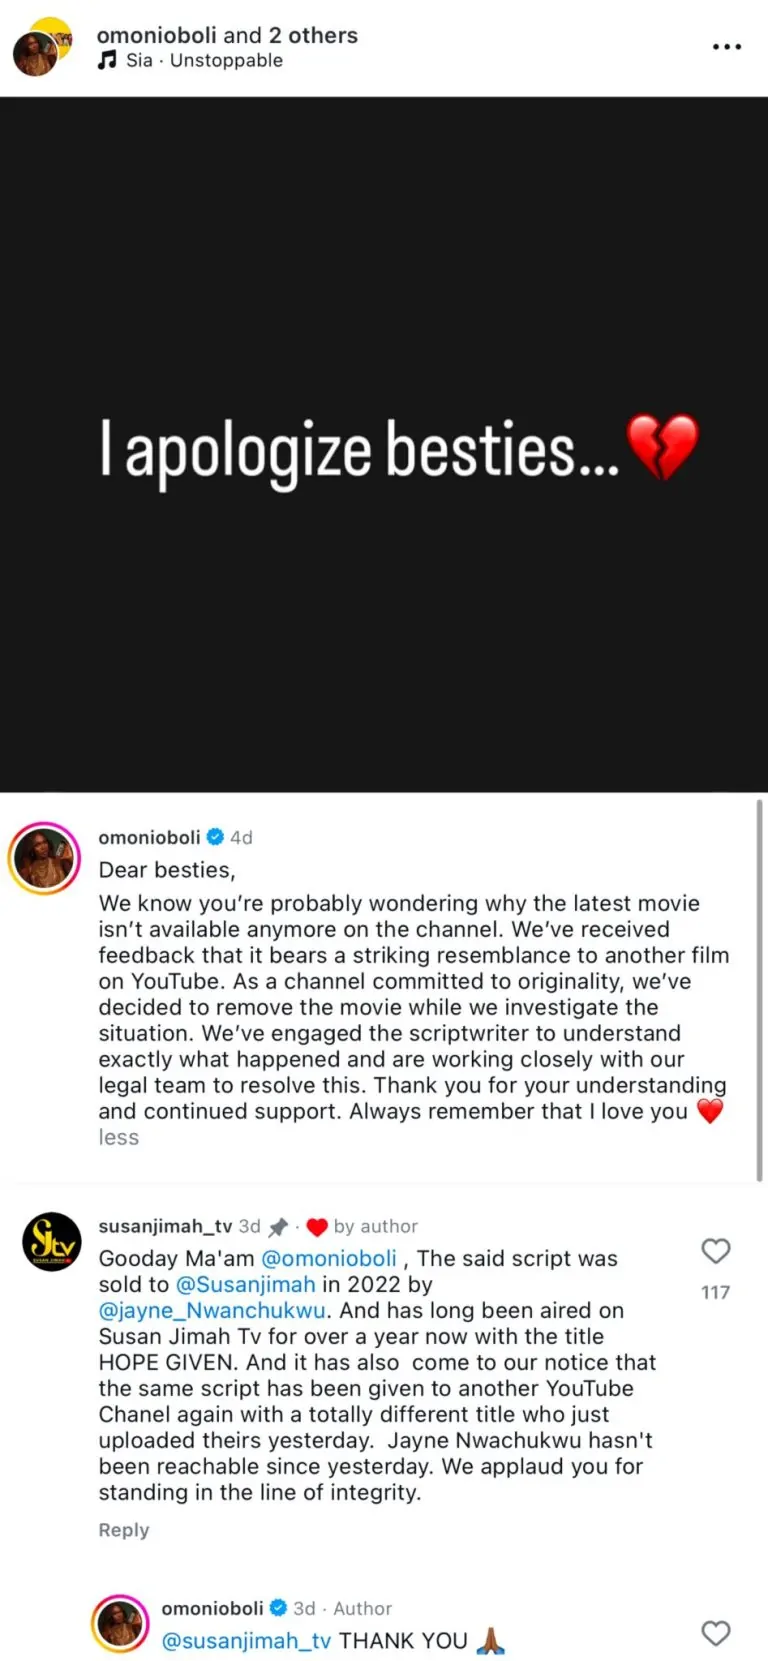Screen dimensions: 768x1661
Task: Open the @jayne_Nwanchukwu mention link
Action: (x=212, y=1310)
